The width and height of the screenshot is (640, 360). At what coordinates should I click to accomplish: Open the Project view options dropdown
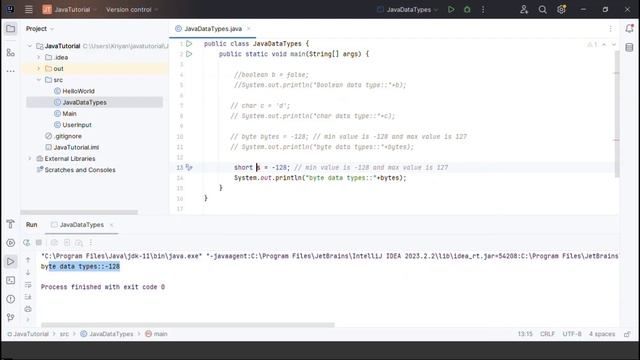coord(40,29)
